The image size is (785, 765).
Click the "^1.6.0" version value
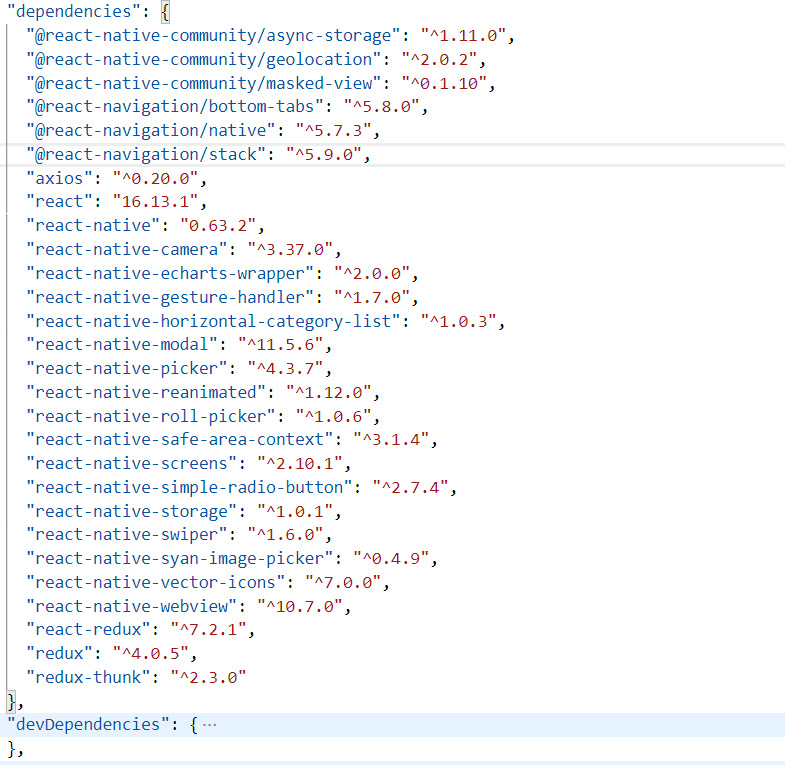point(285,535)
